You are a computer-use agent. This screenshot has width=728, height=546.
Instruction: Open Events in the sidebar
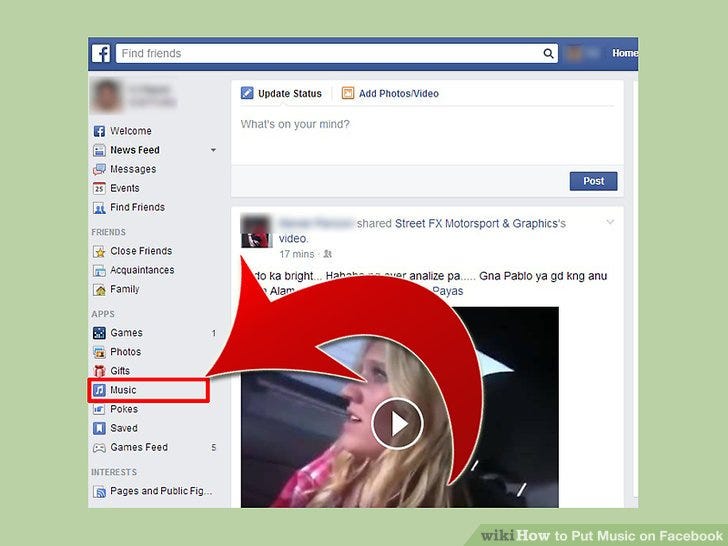(124, 188)
